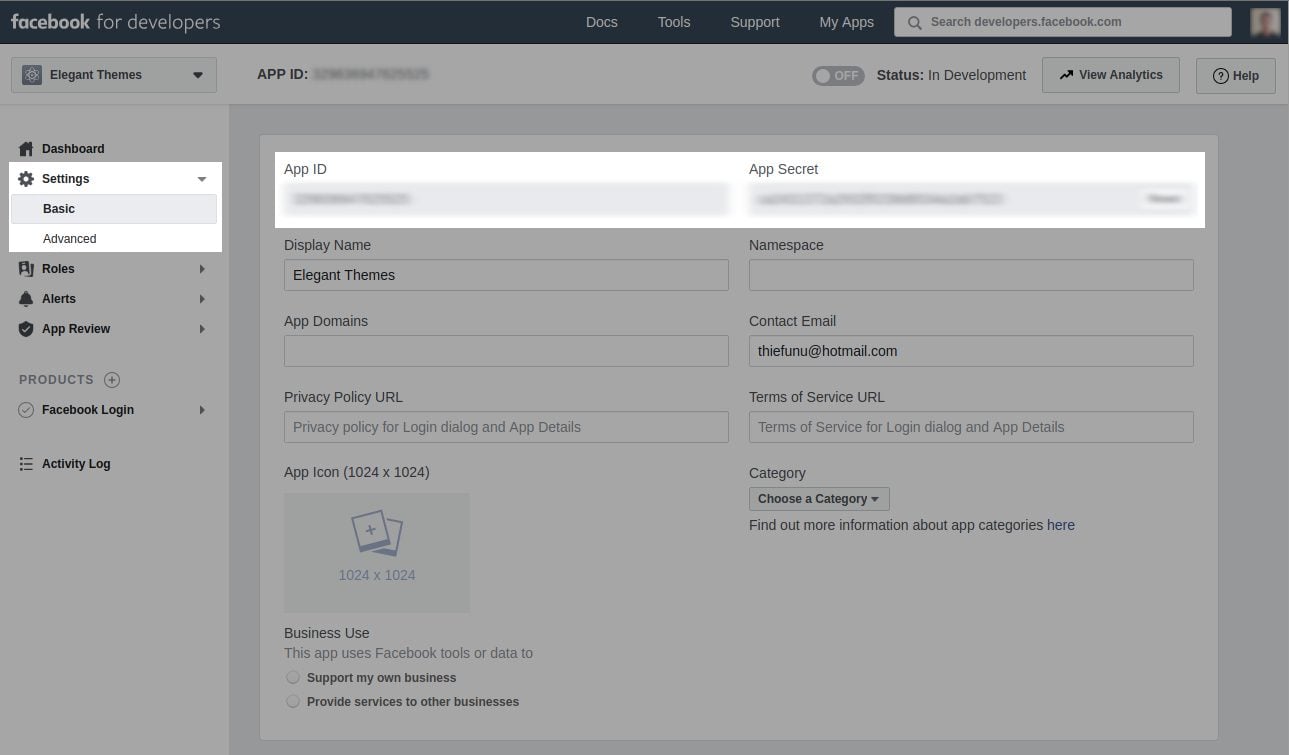Screen dimensions: 1289x755
Task: Follow the app categories here link
Action: pos(1060,524)
